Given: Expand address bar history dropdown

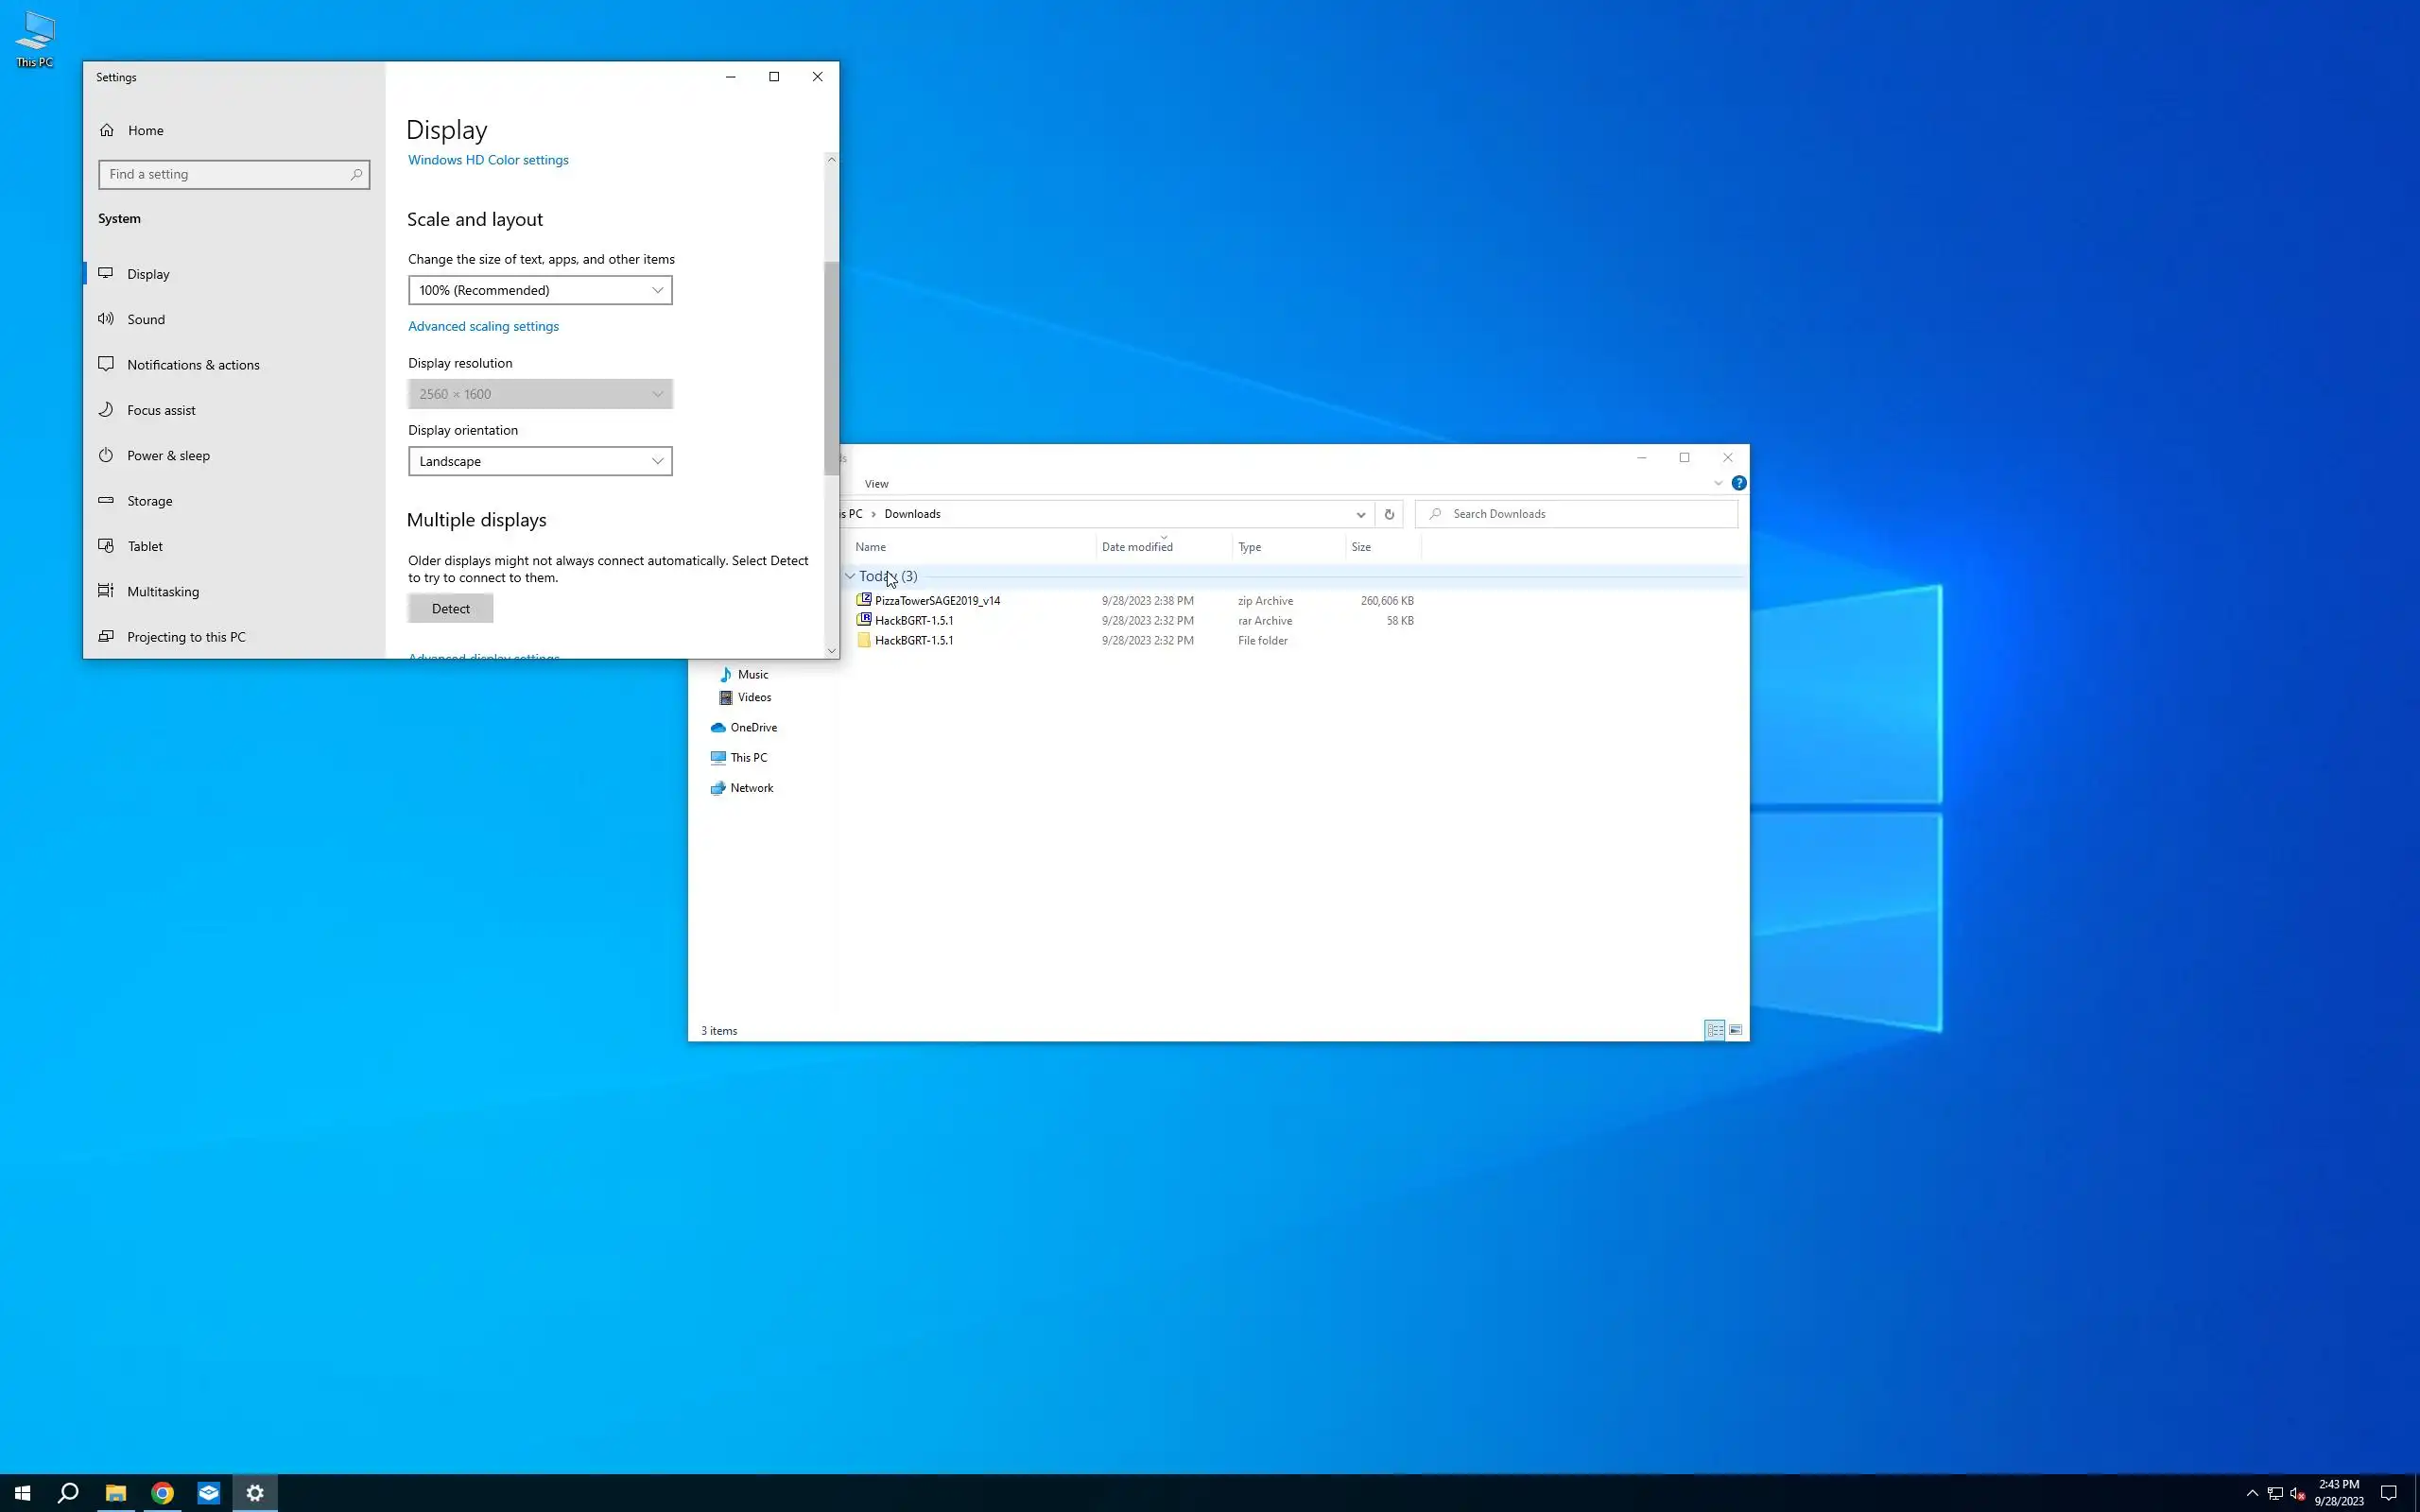Looking at the screenshot, I should (x=1360, y=514).
